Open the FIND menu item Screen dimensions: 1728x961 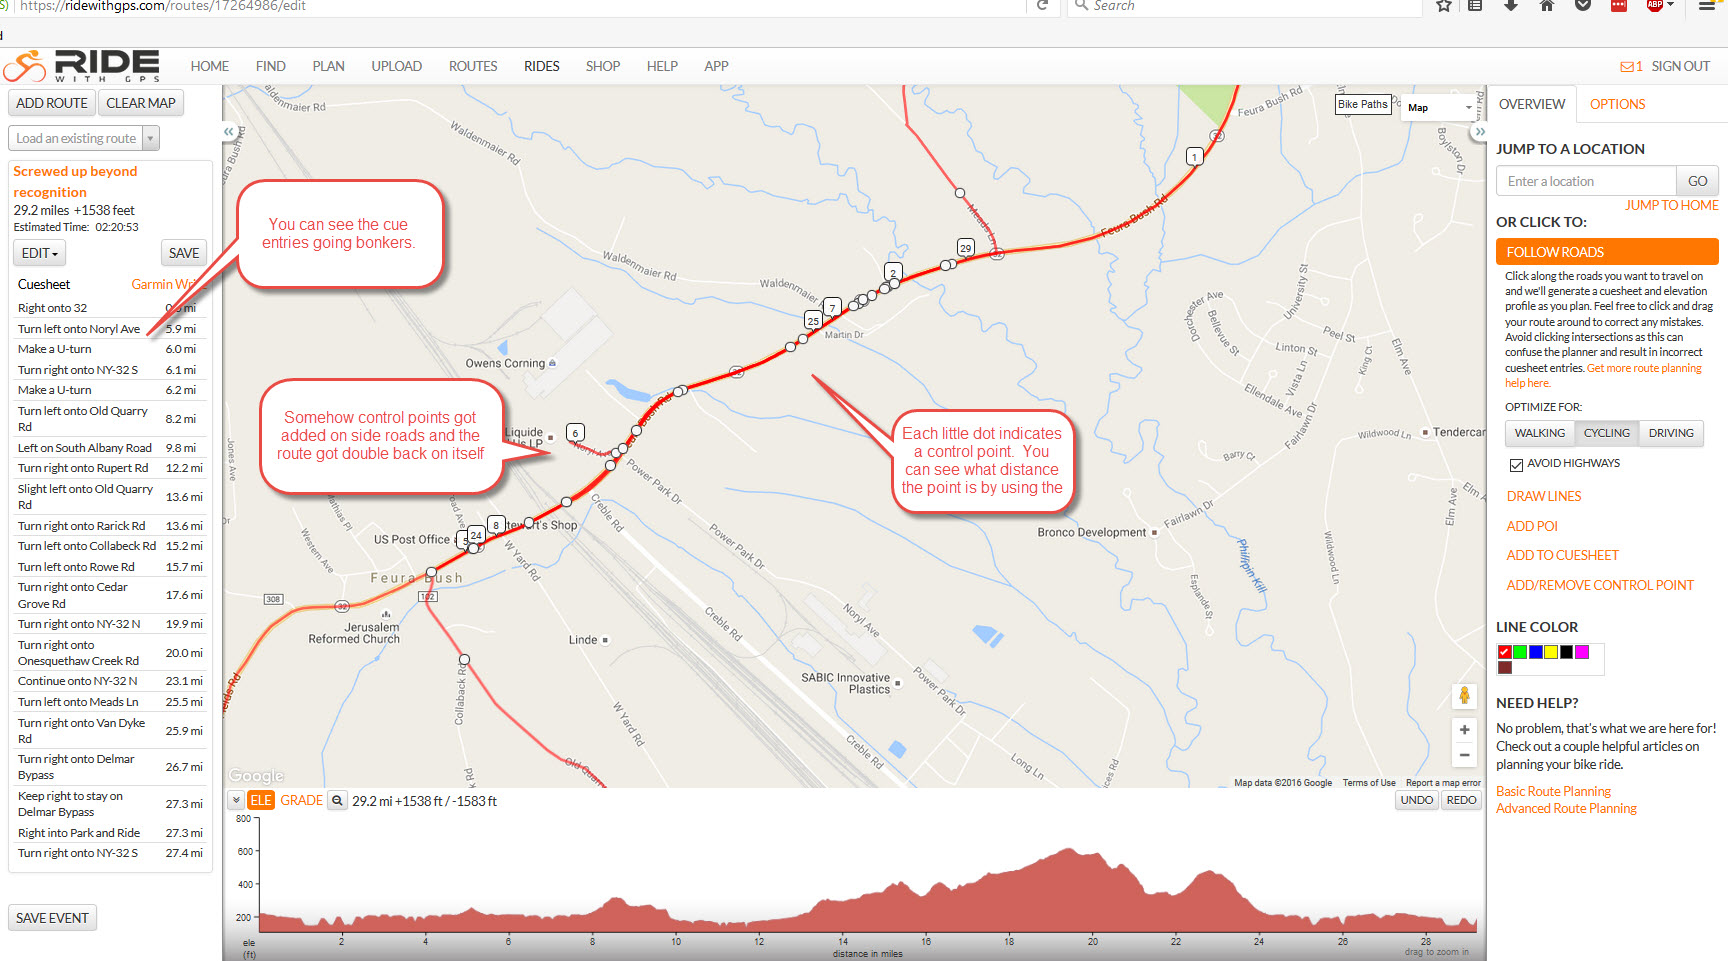pyautogui.click(x=270, y=66)
